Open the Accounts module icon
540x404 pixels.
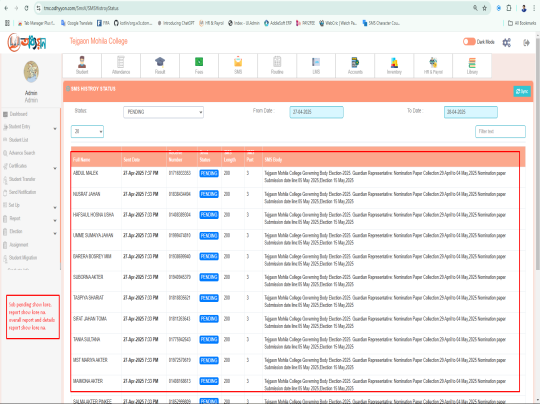pyautogui.click(x=355, y=65)
